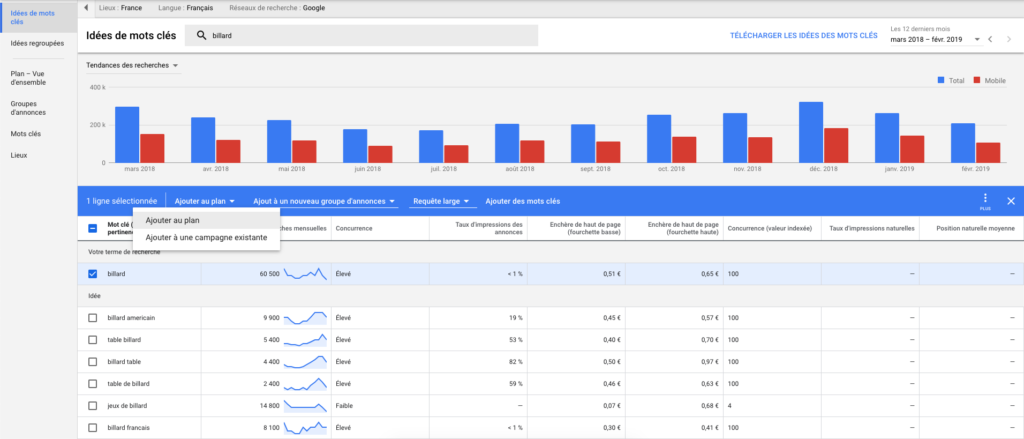Viewport: 1024px width, 439px height.
Task: Expand the Ajouter au plan dropdown
Action: point(204,201)
